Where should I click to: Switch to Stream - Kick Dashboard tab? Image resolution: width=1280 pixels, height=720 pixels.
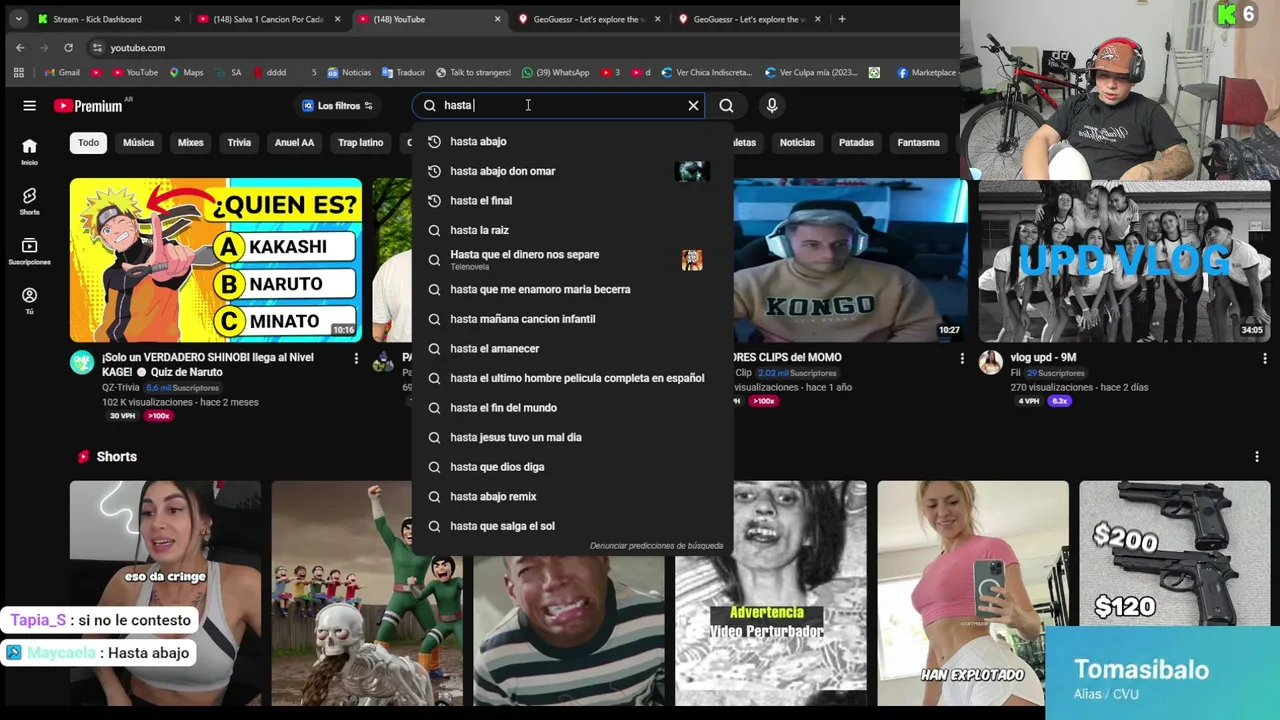tap(108, 19)
